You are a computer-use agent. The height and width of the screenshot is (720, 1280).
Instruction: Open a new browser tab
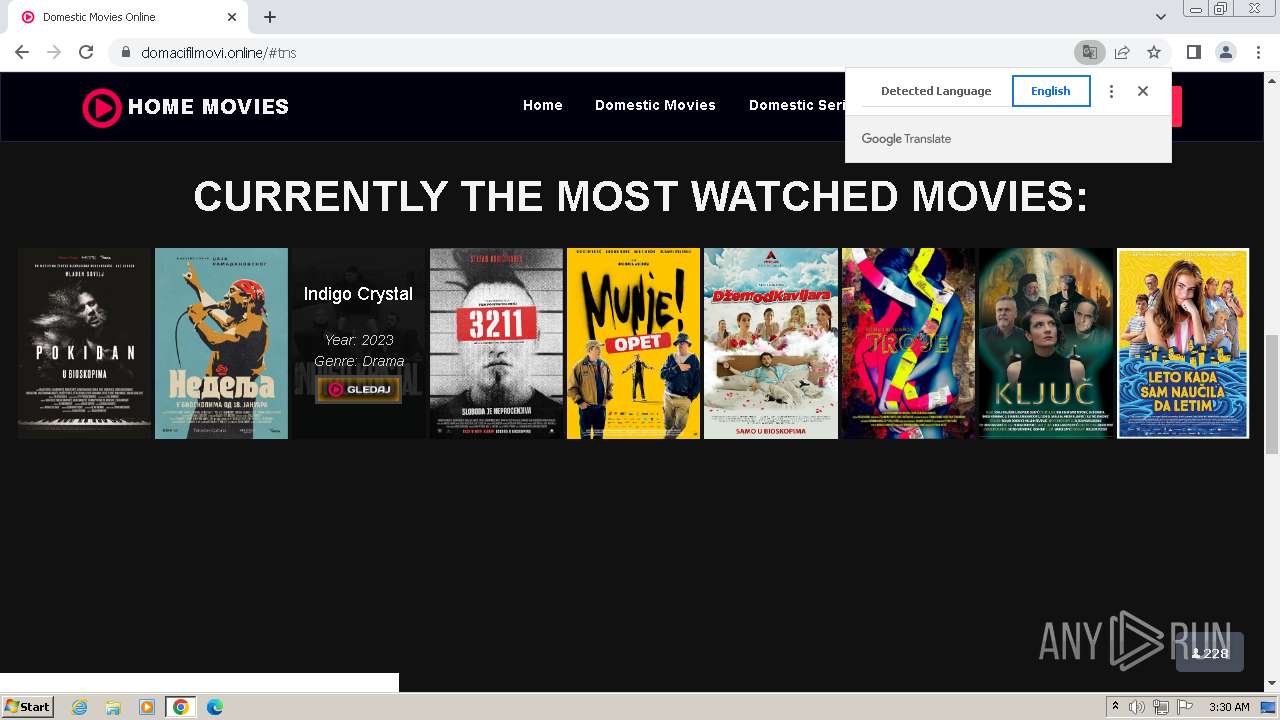pos(270,17)
